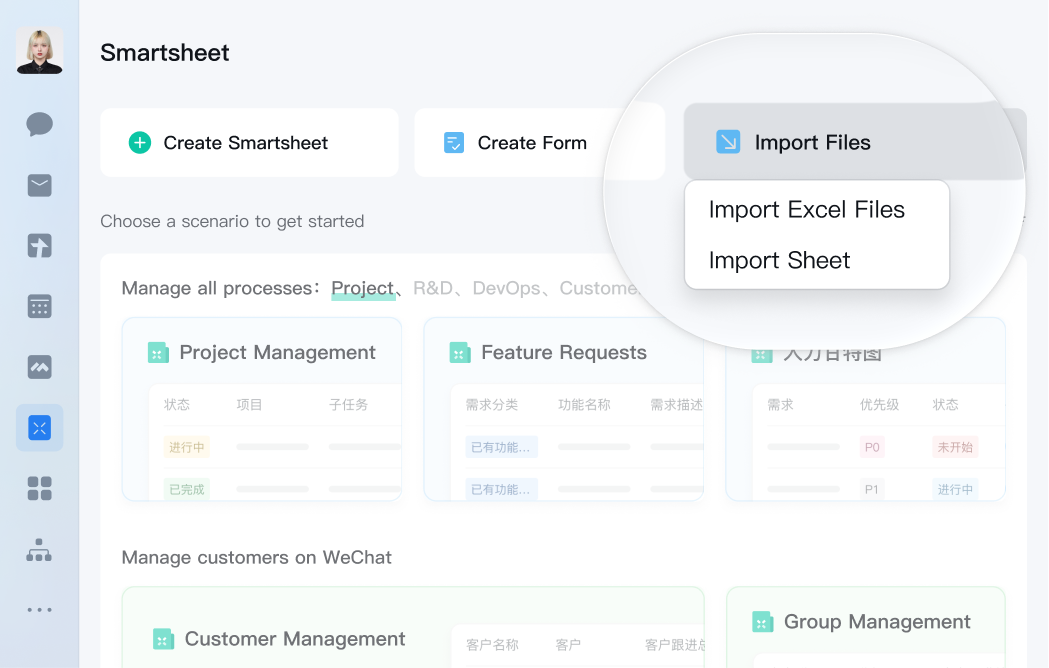Expand the more options ellipsis in sidebar
The width and height of the screenshot is (1049, 668).
coord(39,609)
